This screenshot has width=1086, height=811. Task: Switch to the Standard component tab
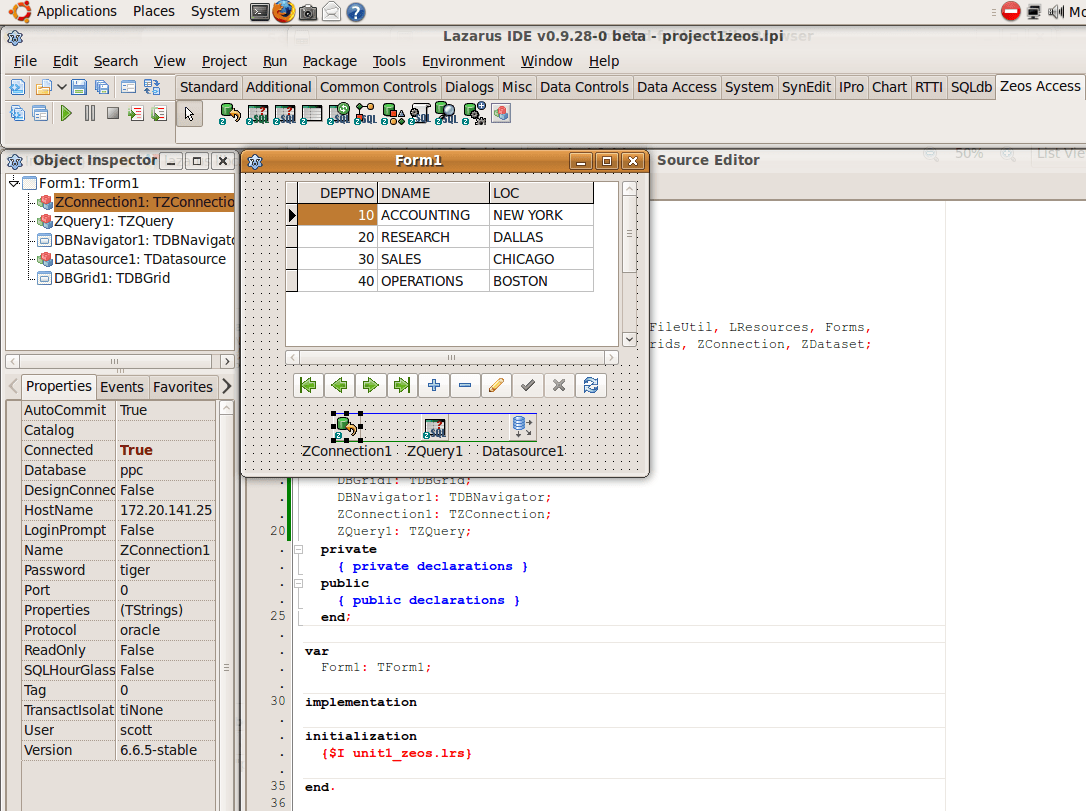[208, 87]
